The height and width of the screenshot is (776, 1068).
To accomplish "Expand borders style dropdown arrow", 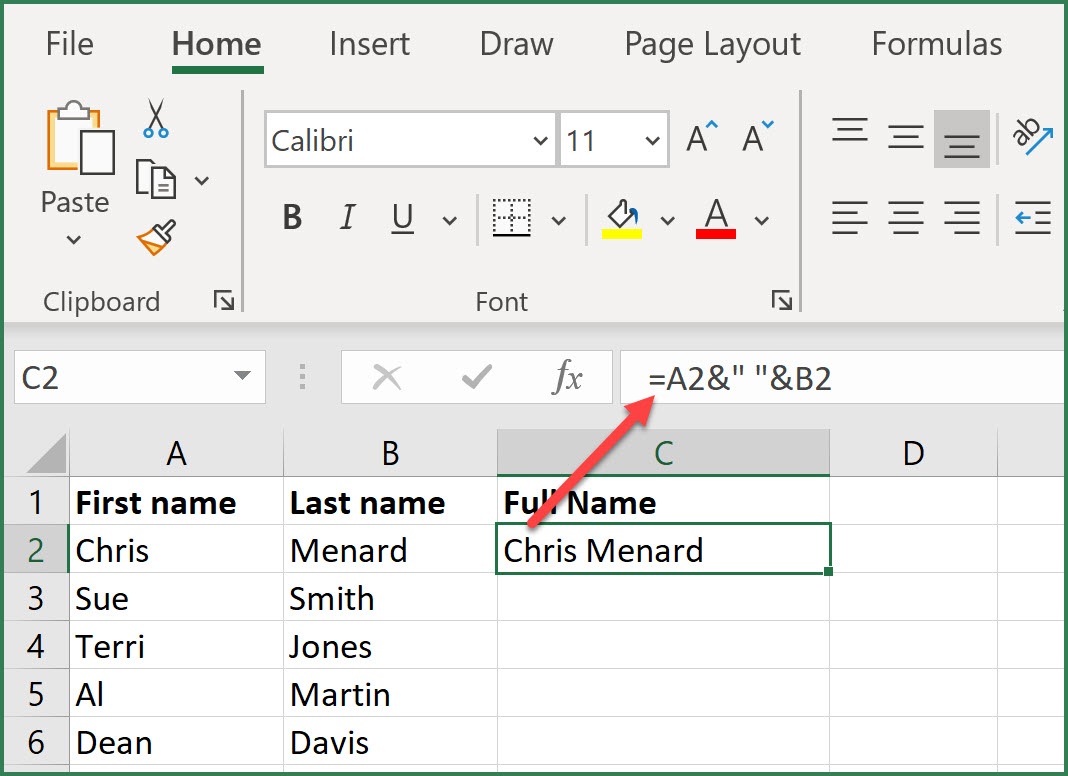I will click(x=559, y=221).
